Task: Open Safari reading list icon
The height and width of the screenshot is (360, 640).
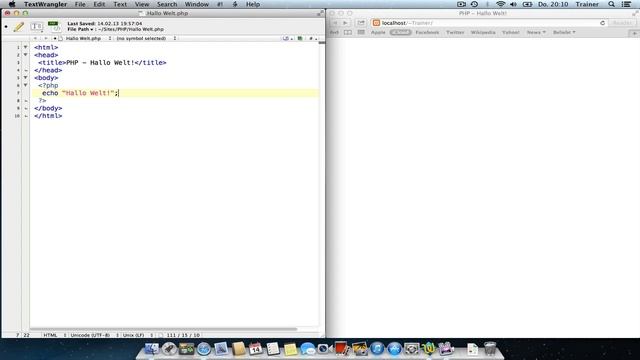Action: (x=348, y=32)
